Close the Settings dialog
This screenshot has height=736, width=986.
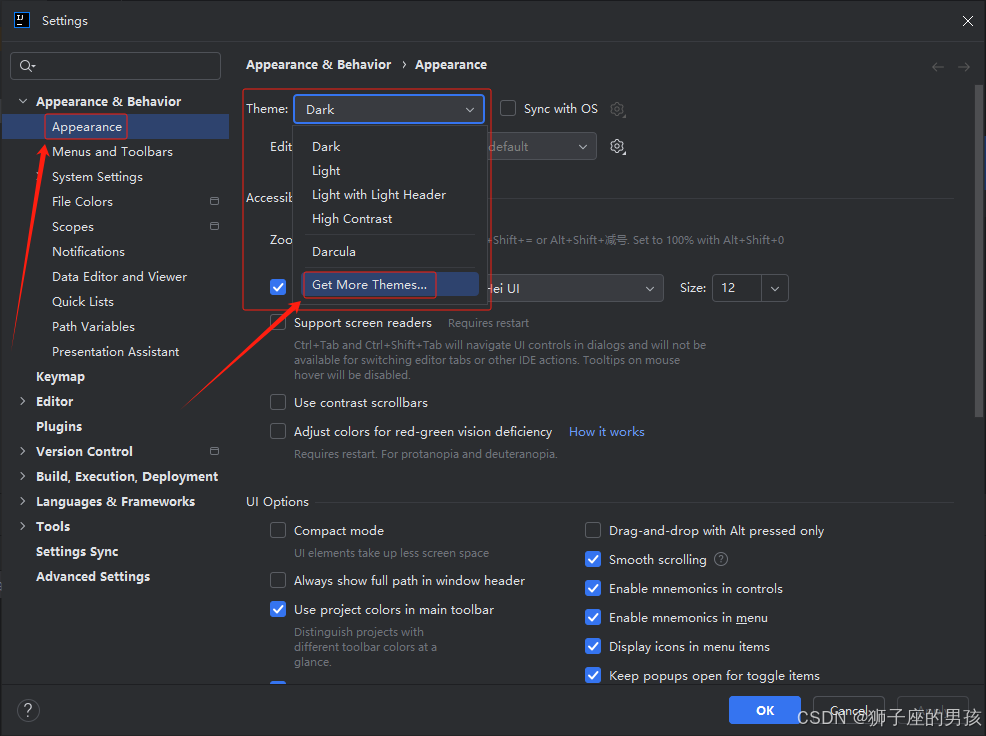tap(968, 21)
